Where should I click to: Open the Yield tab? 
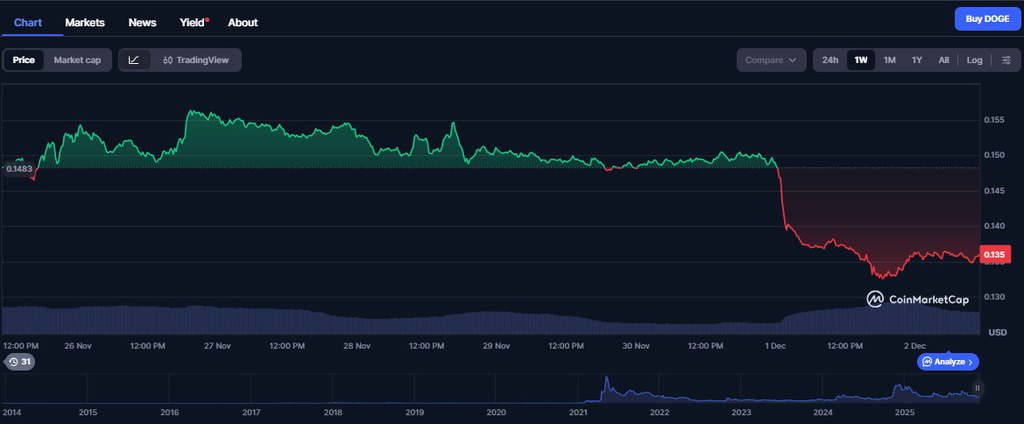click(193, 22)
